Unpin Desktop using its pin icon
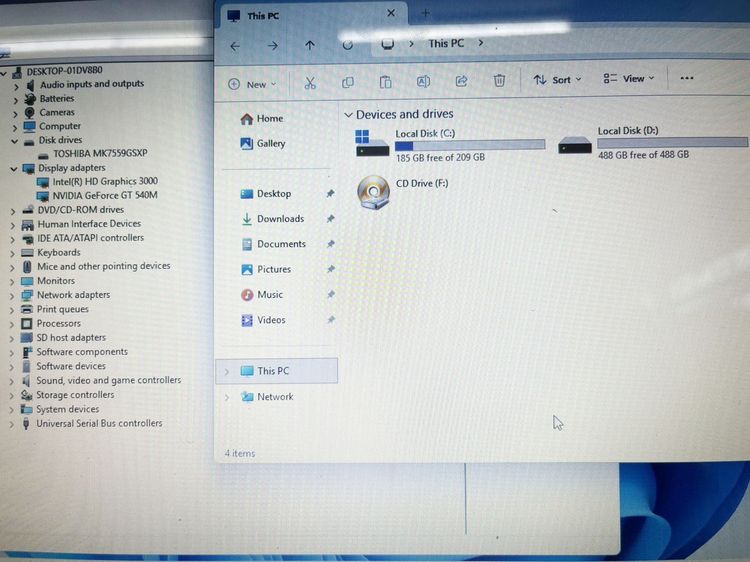The height and width of the screenshot is (562, 750). pos(330,193)
